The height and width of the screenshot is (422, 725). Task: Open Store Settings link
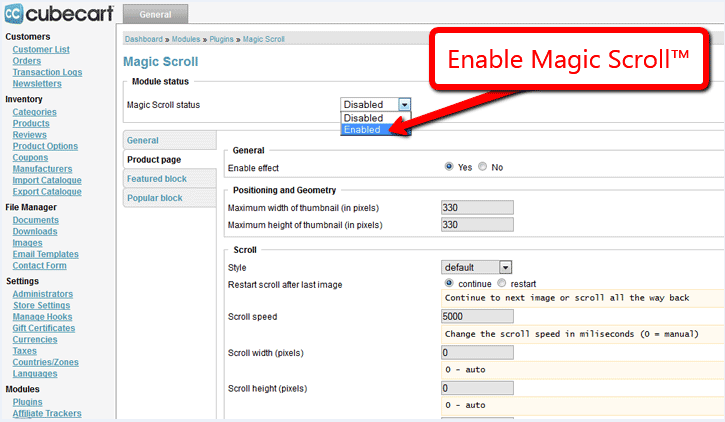point(42,306)
